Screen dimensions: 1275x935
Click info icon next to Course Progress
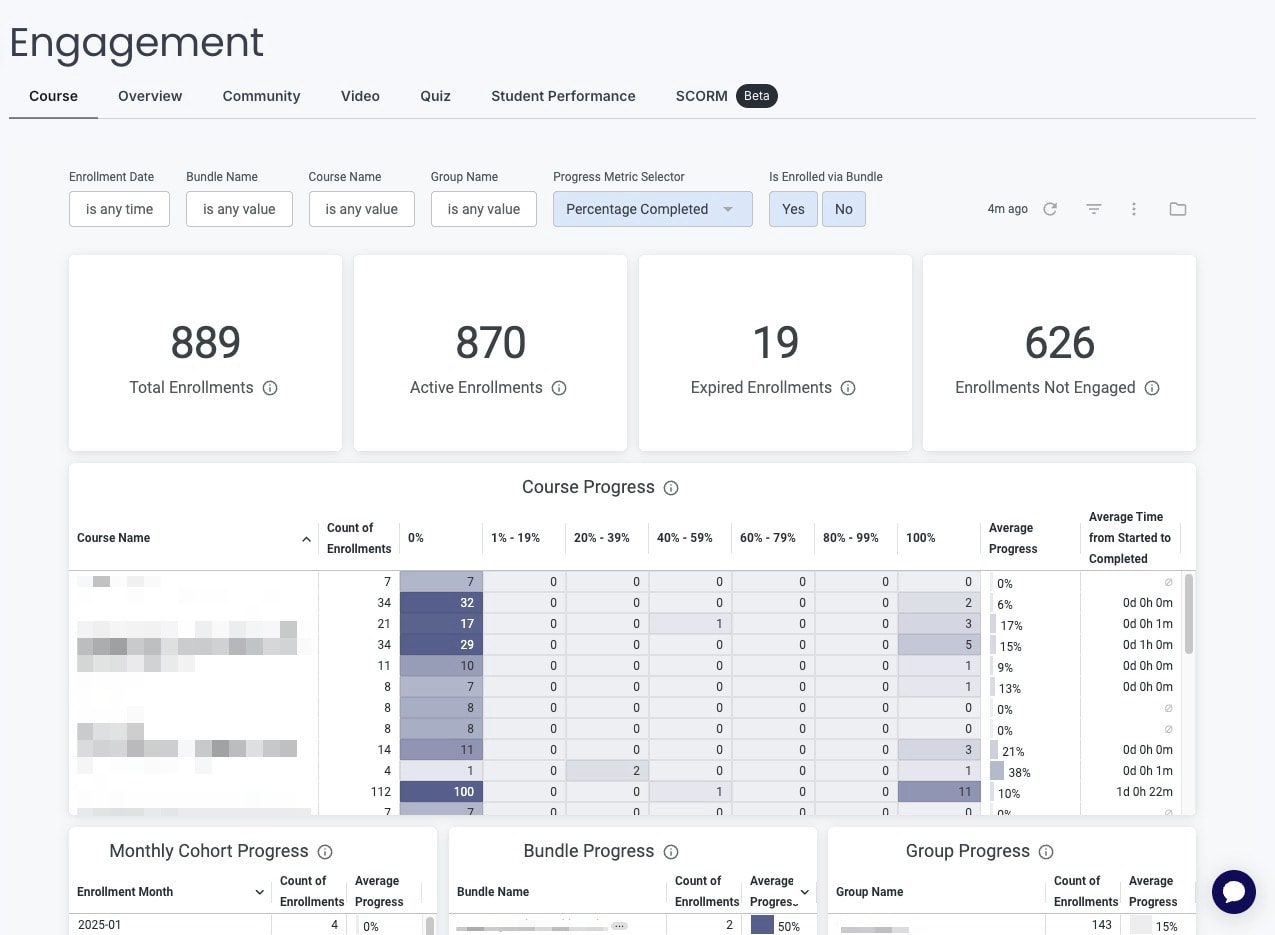coord(671,488)
